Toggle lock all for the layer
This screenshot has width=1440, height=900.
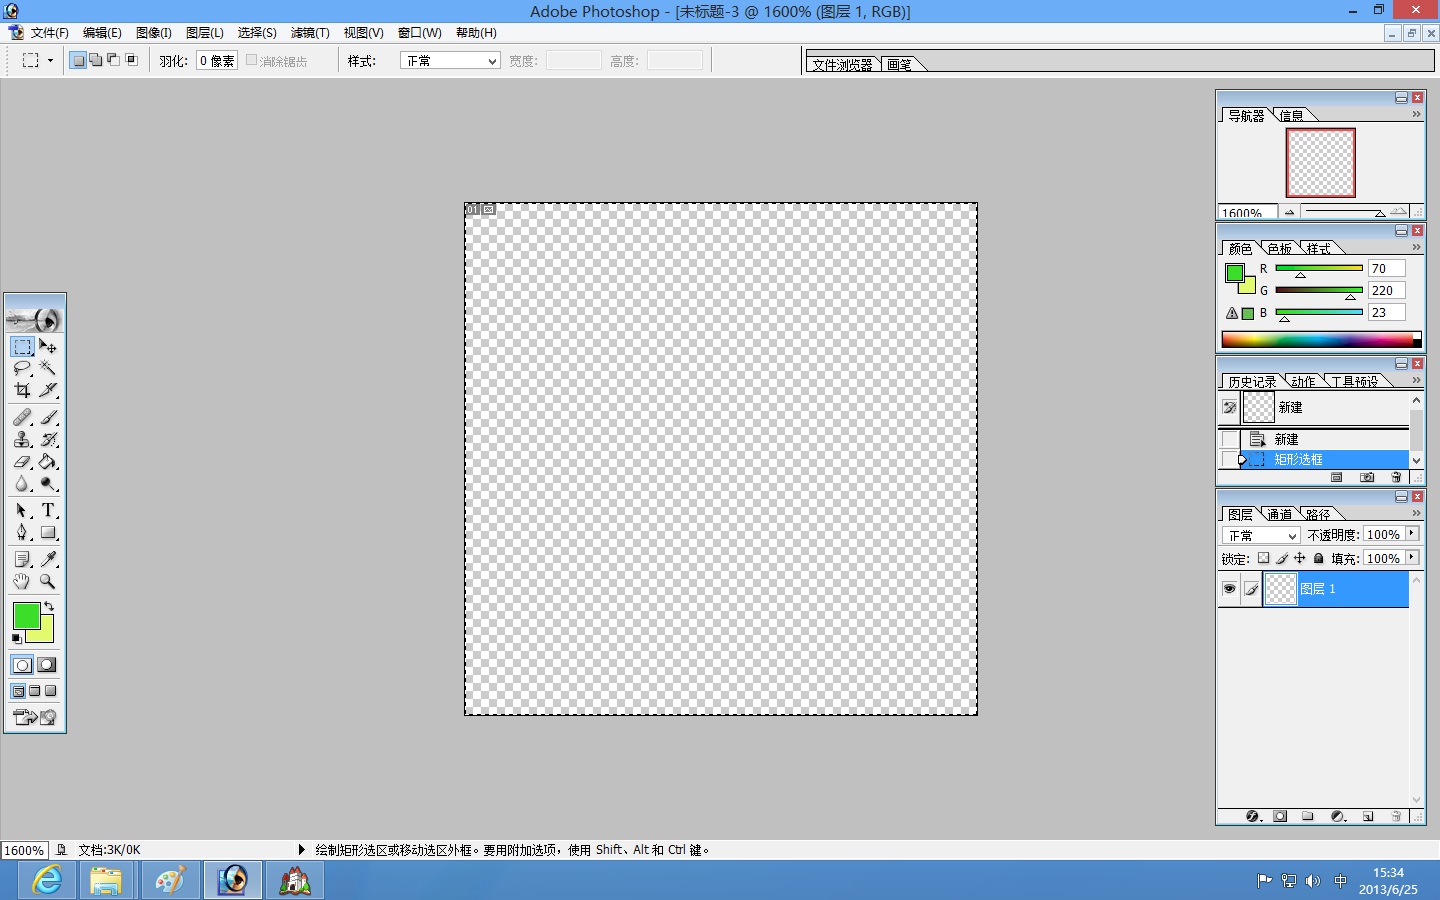coord(1318,558)
